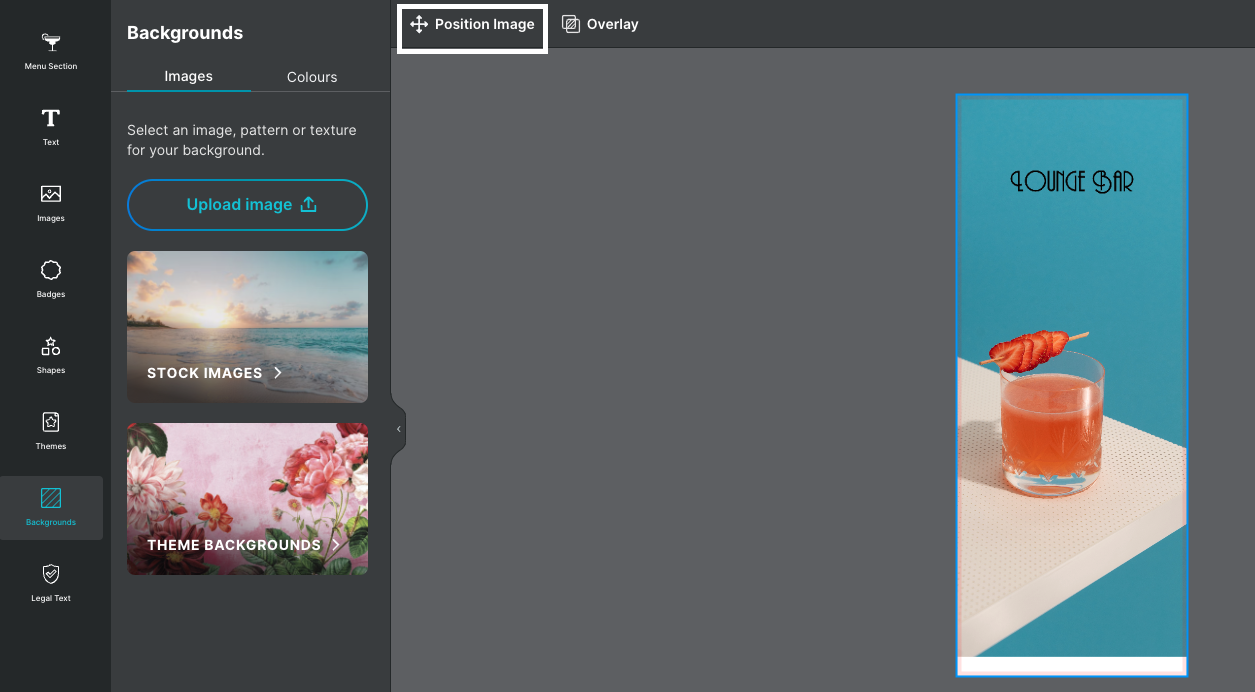Select the Shapes tool
This screenshot has width=1255, height=692.
click(x=51, y=347)
